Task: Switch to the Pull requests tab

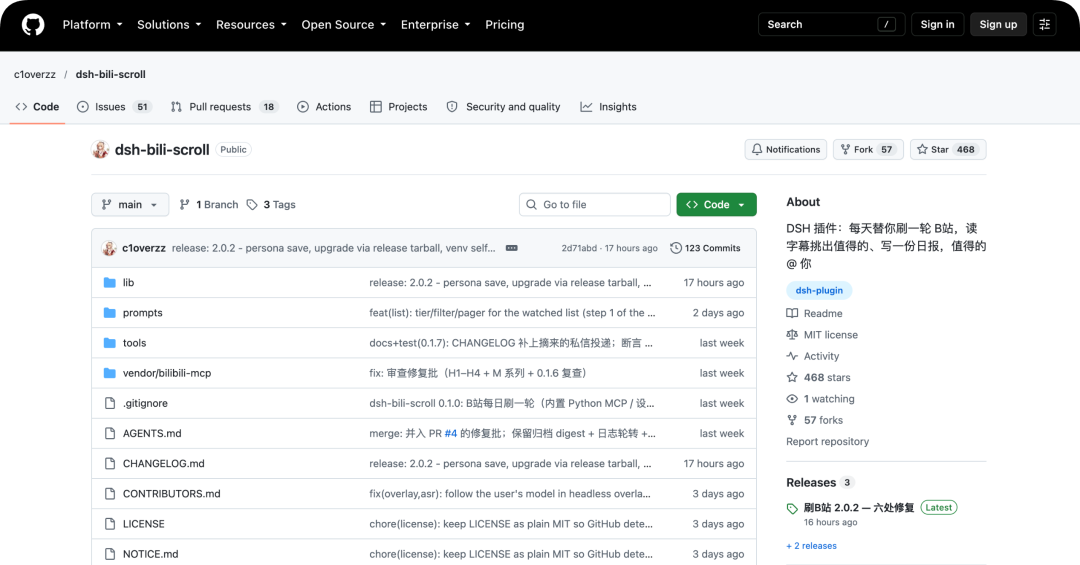Action: pyautogui.click(x=223, y=107)
